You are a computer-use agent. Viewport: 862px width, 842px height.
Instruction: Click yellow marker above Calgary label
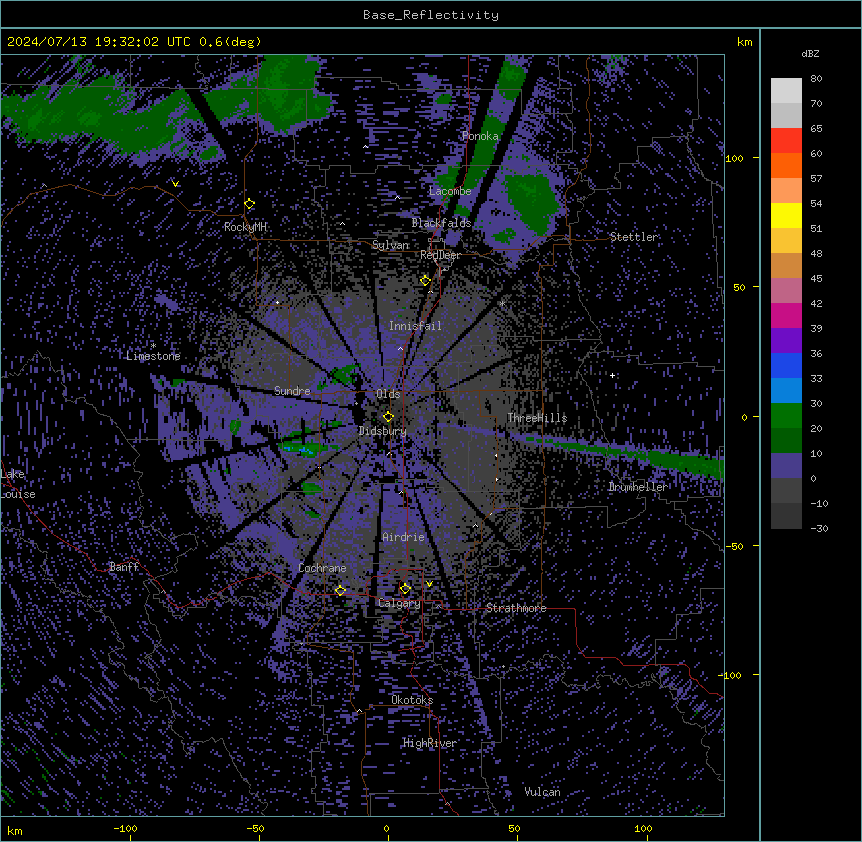pos(405,589)
